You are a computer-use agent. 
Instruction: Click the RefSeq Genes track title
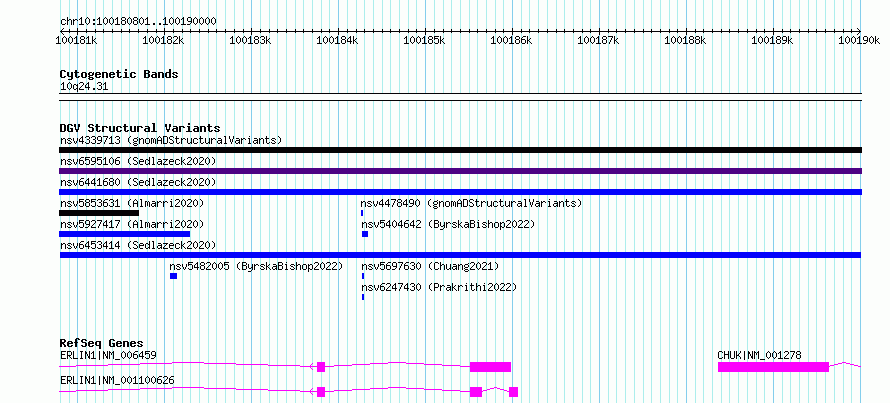[x=102, y=343]
